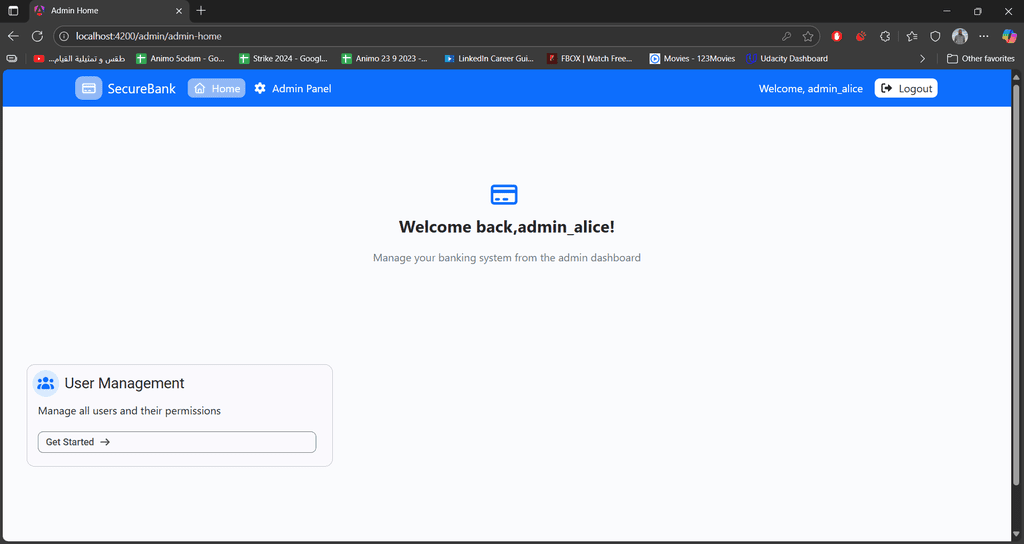Log out with the Logout button
The width and height of the screenshot is (1024, 544).
pos(906,88)
